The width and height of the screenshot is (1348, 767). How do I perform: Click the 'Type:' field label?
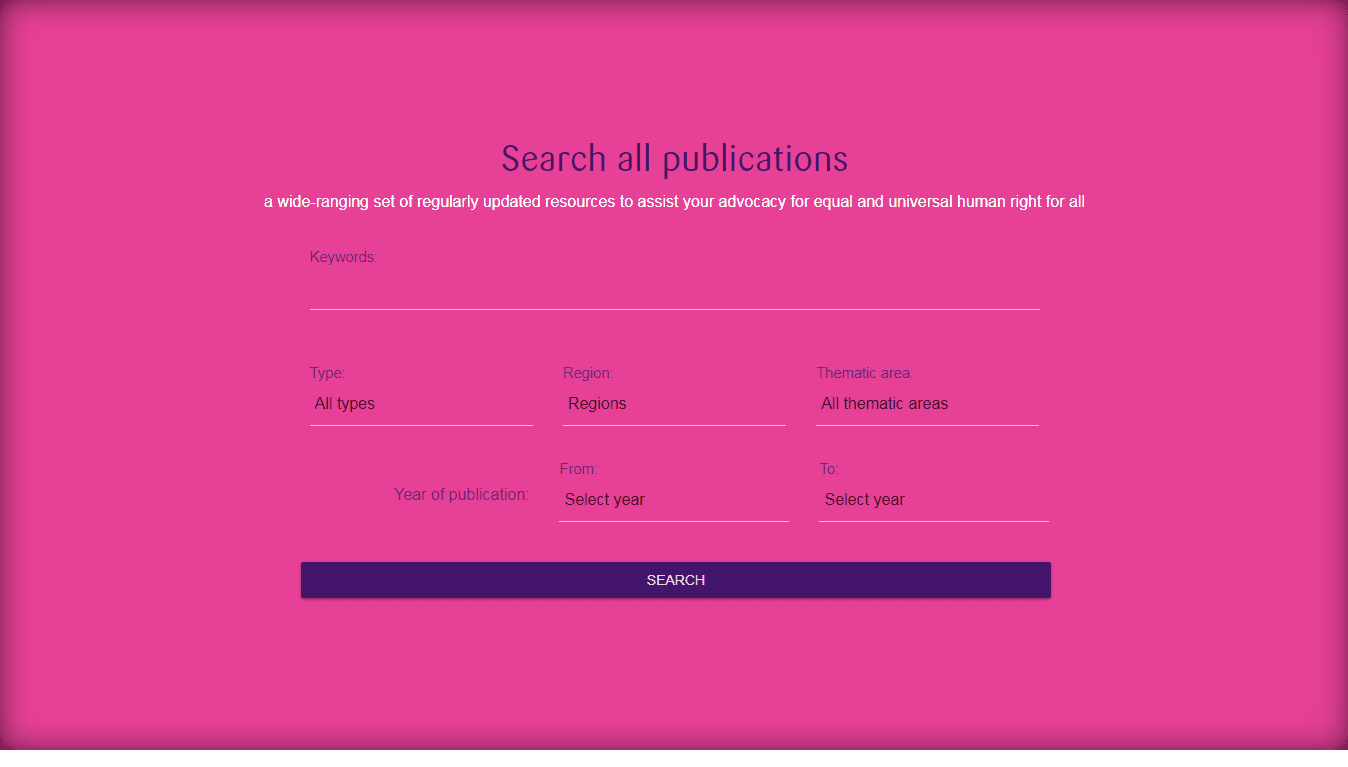click(327, 373)
